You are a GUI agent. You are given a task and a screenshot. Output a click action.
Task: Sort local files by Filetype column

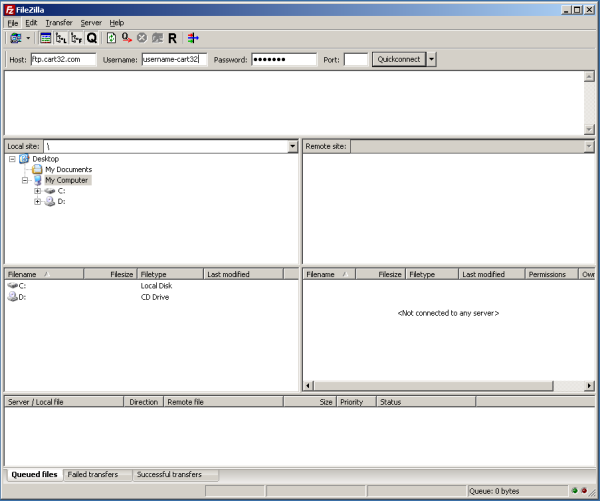click(170, 274)
